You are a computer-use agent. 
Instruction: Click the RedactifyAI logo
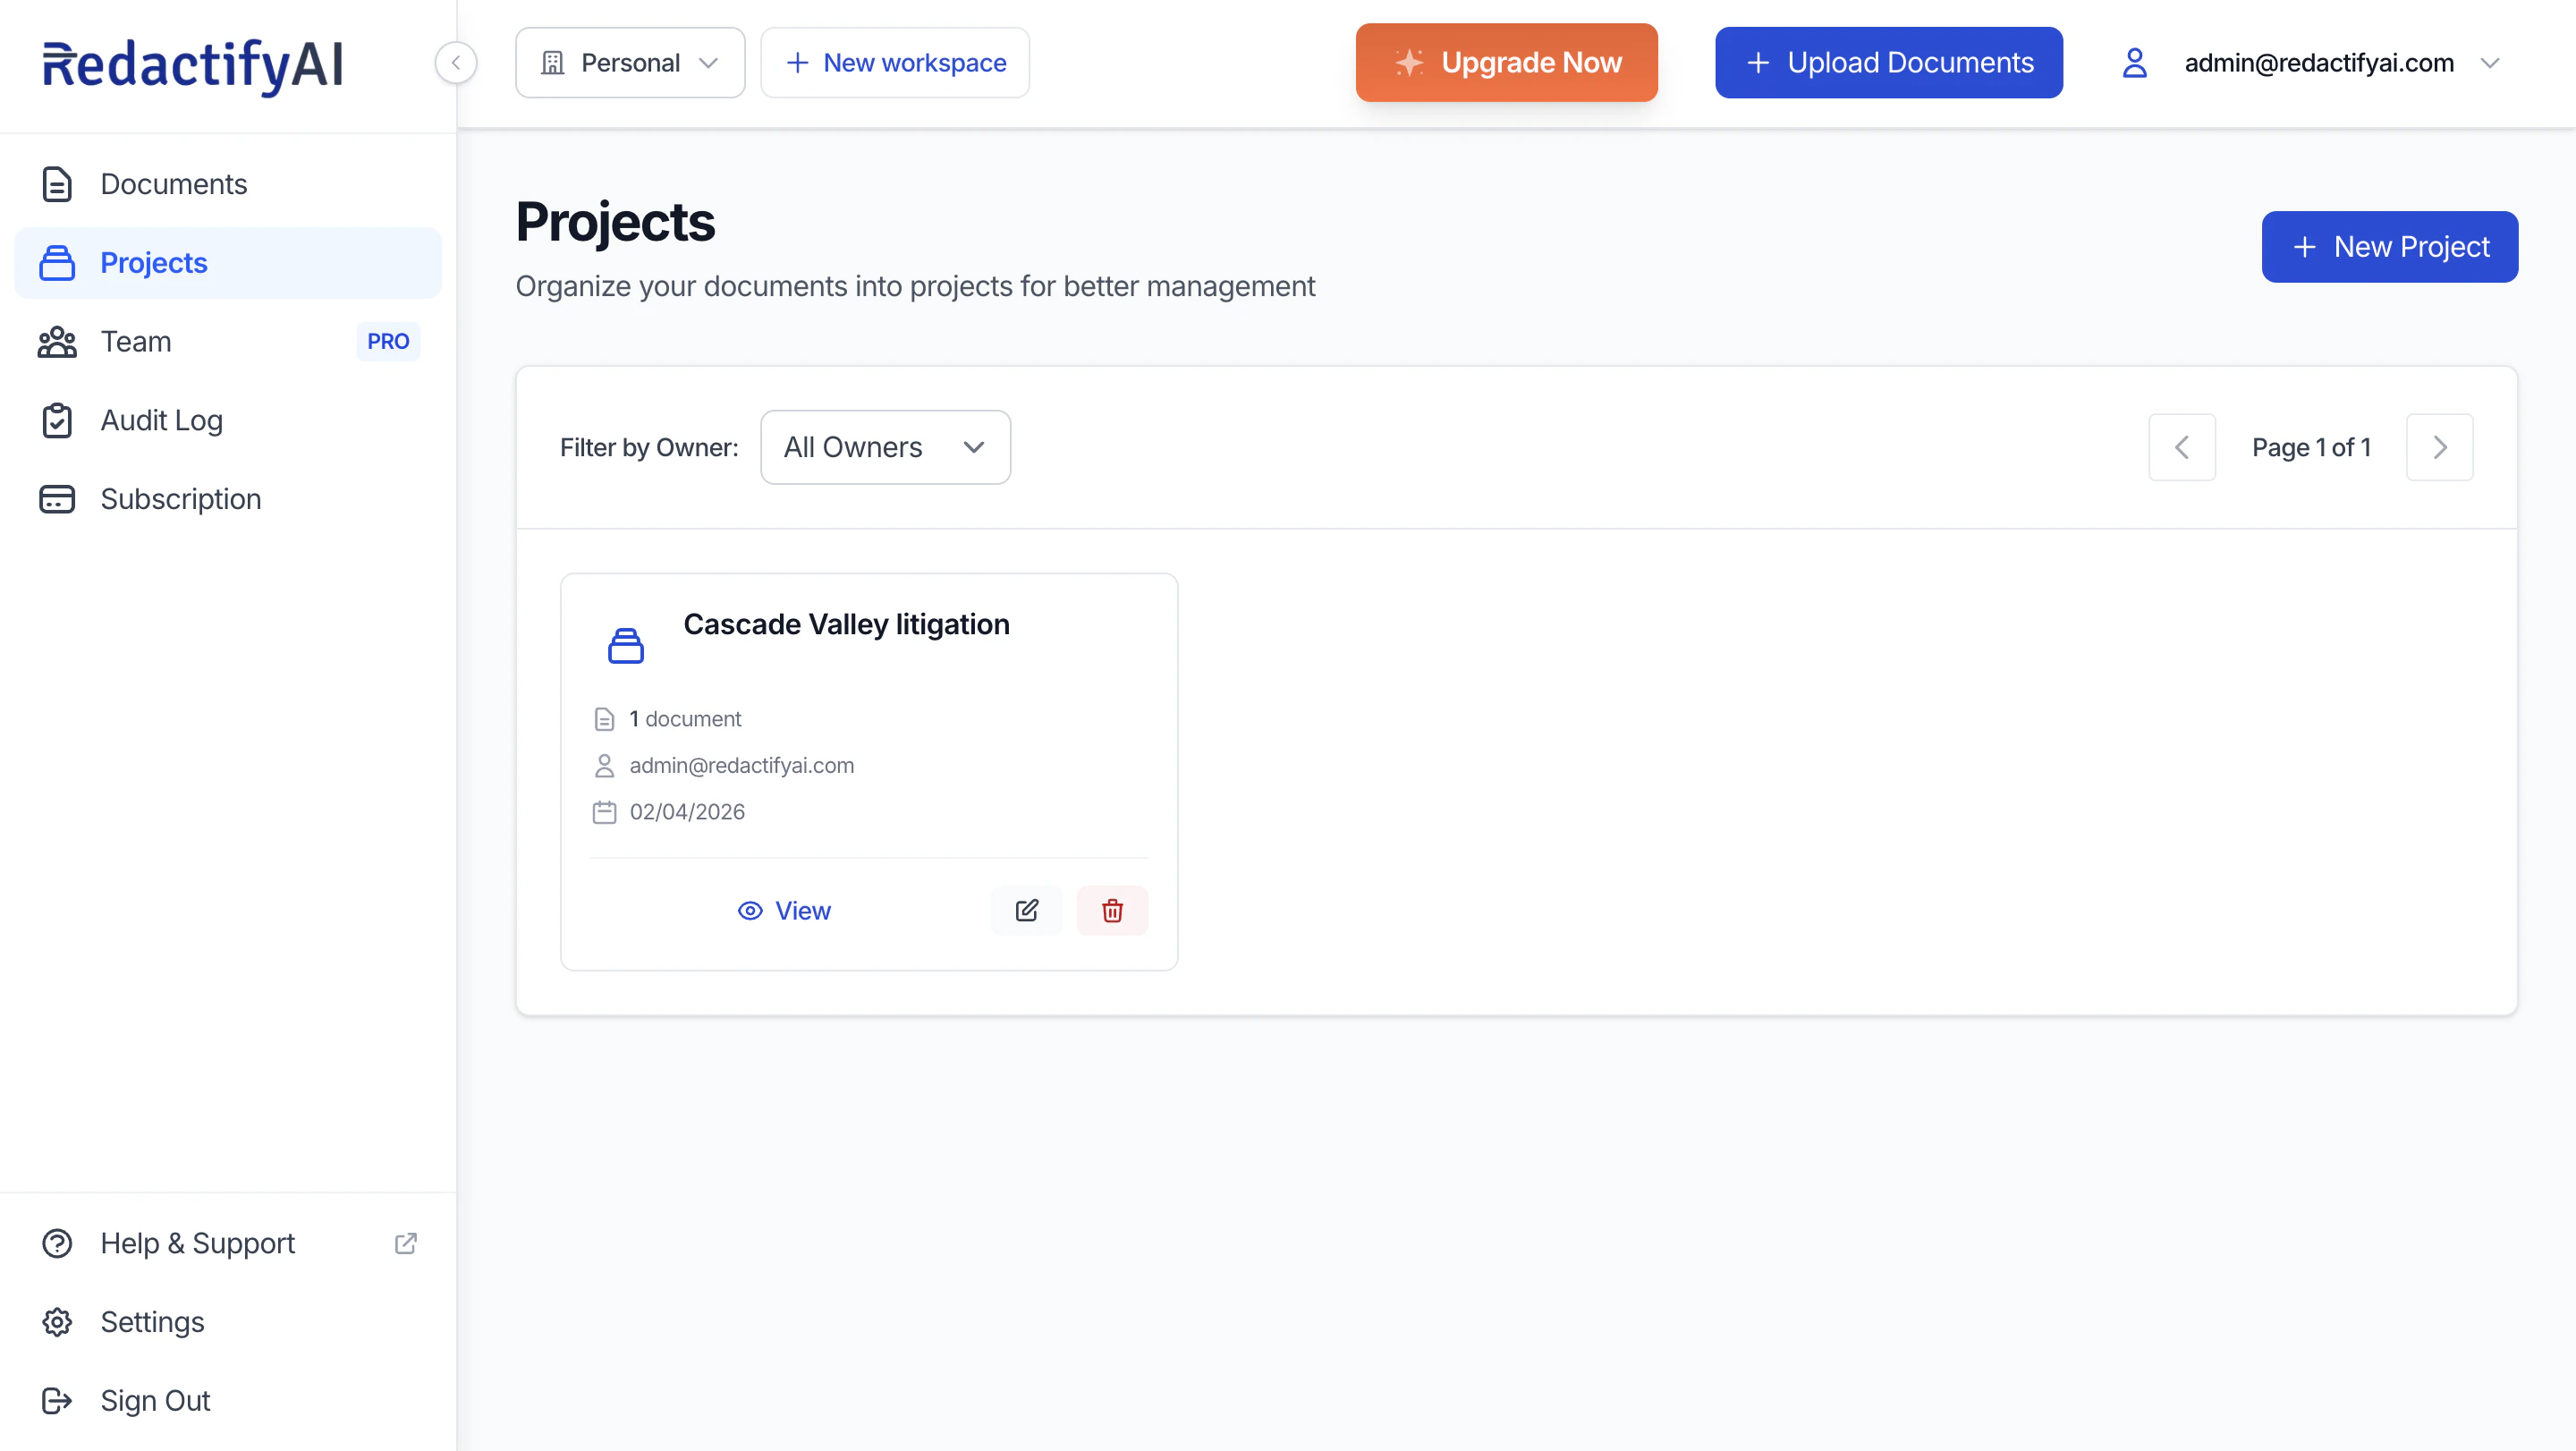click(193, 65)
